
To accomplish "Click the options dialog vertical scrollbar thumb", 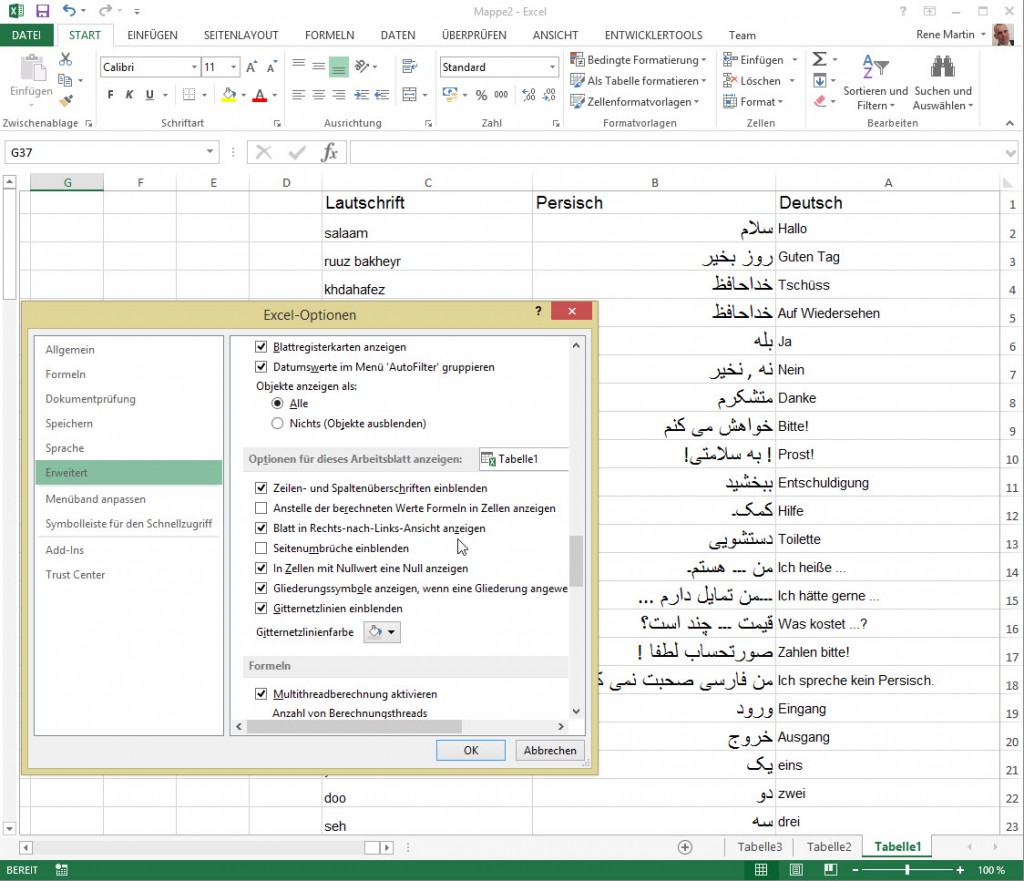I will tap(576, 560).
